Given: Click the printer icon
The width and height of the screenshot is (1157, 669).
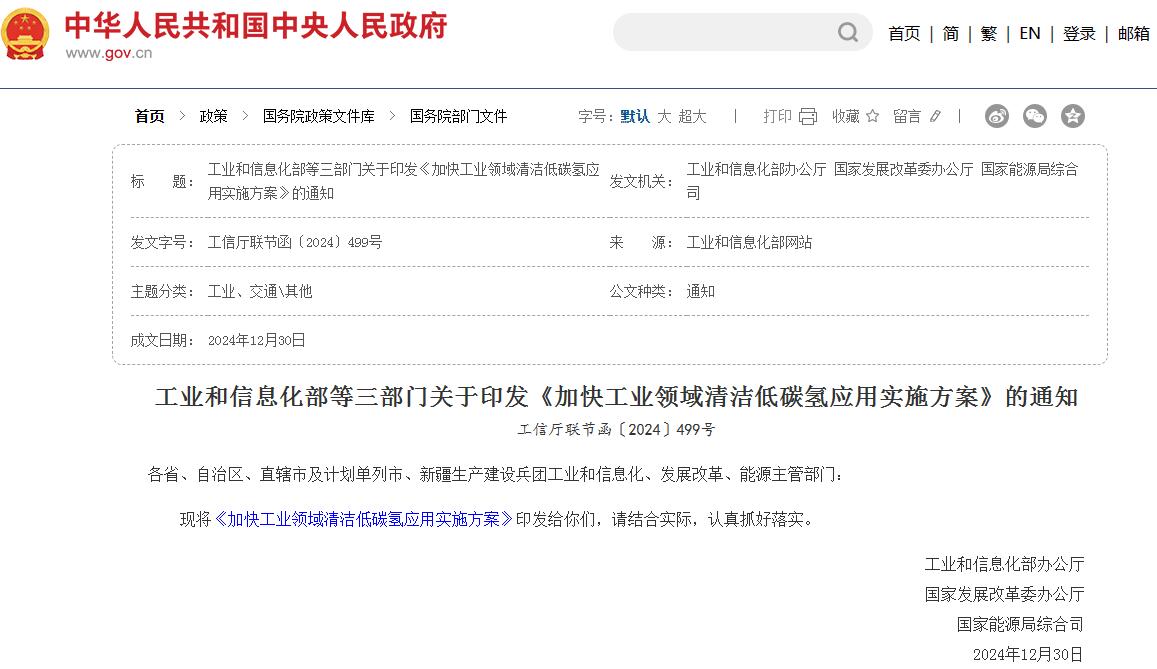Looking at the screenshot, I should pyautogui.click(x=808, y=116).
